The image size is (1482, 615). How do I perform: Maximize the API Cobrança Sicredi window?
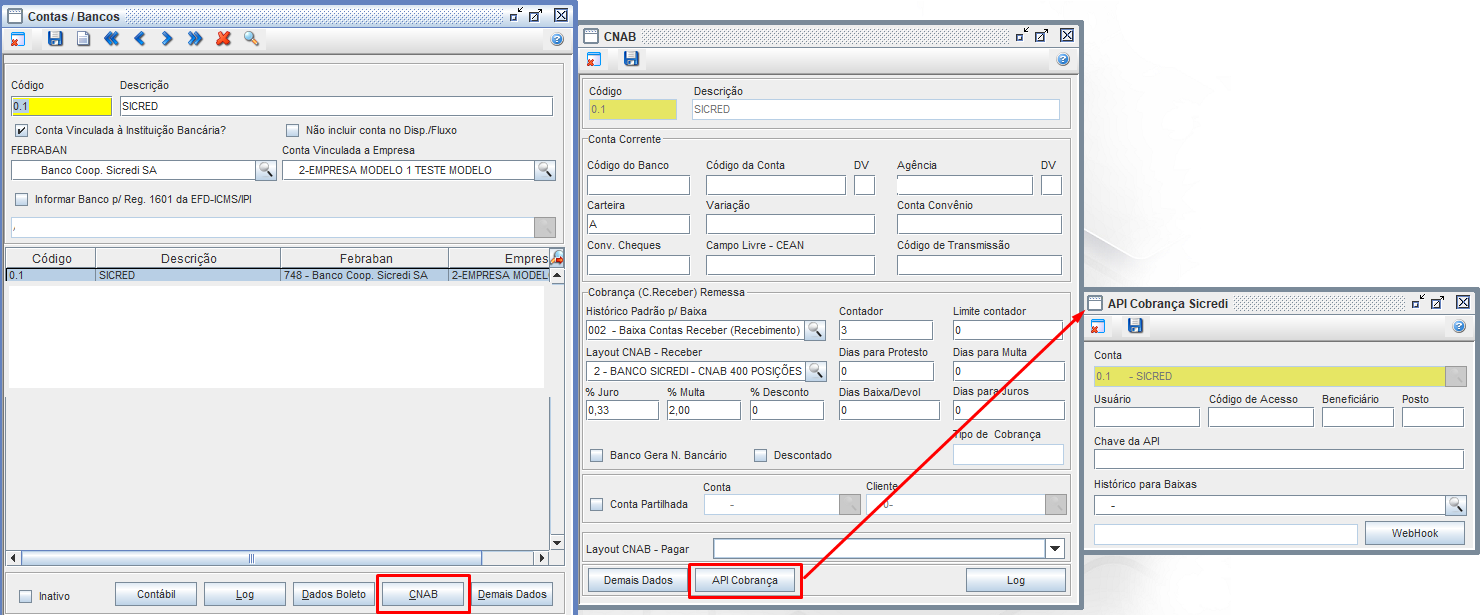pos(1437,302)
